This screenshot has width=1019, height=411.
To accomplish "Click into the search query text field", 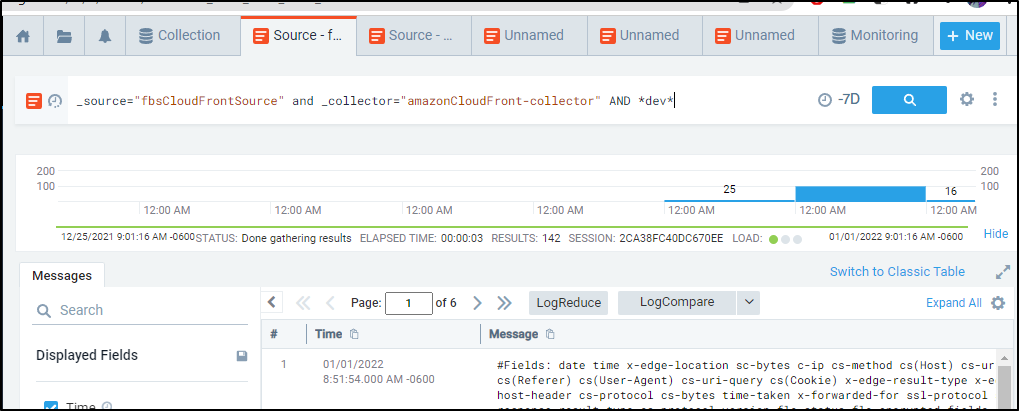I will (435, 101).
